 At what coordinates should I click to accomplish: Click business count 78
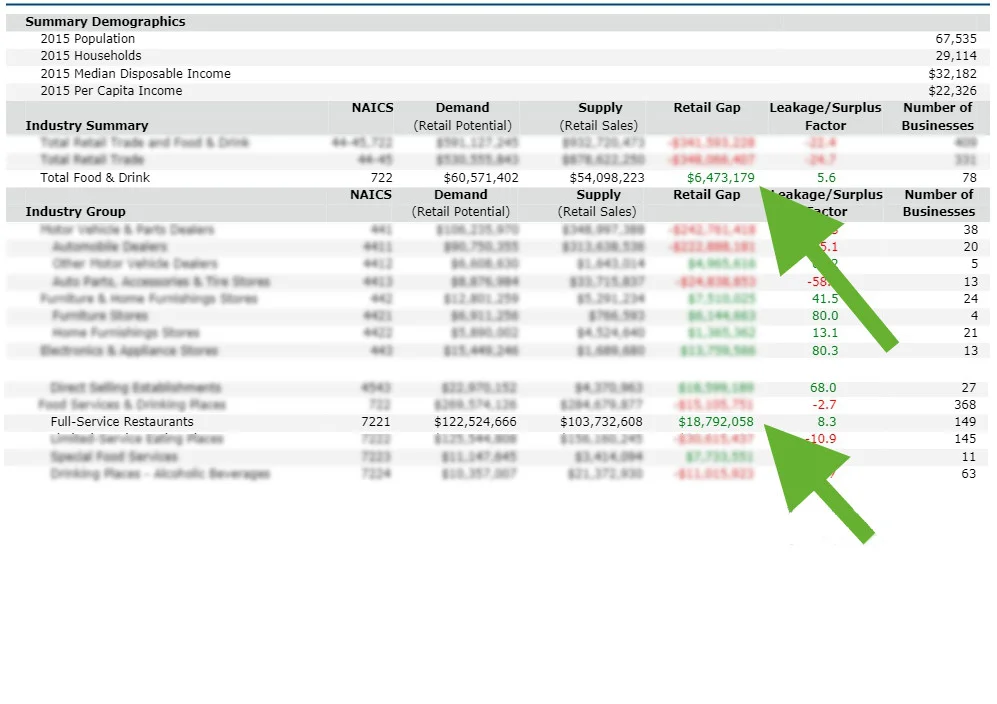click(969, 178)
